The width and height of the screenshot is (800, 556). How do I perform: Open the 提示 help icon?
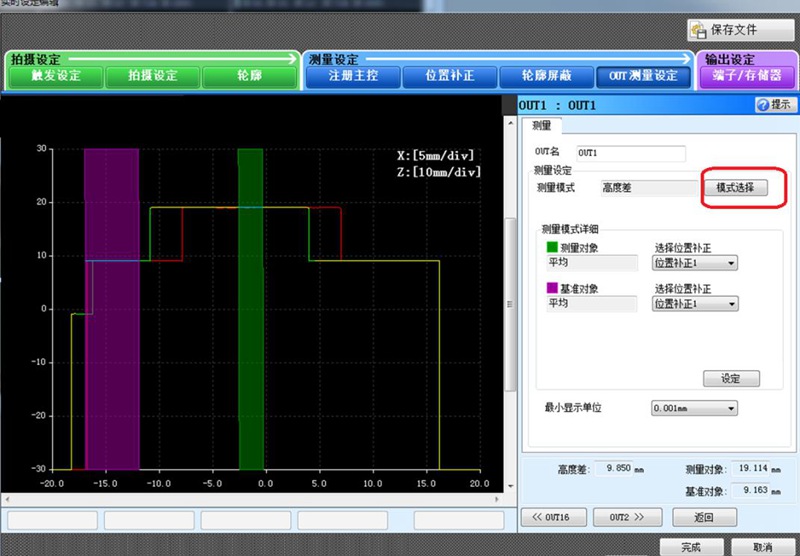pos(763,104)
